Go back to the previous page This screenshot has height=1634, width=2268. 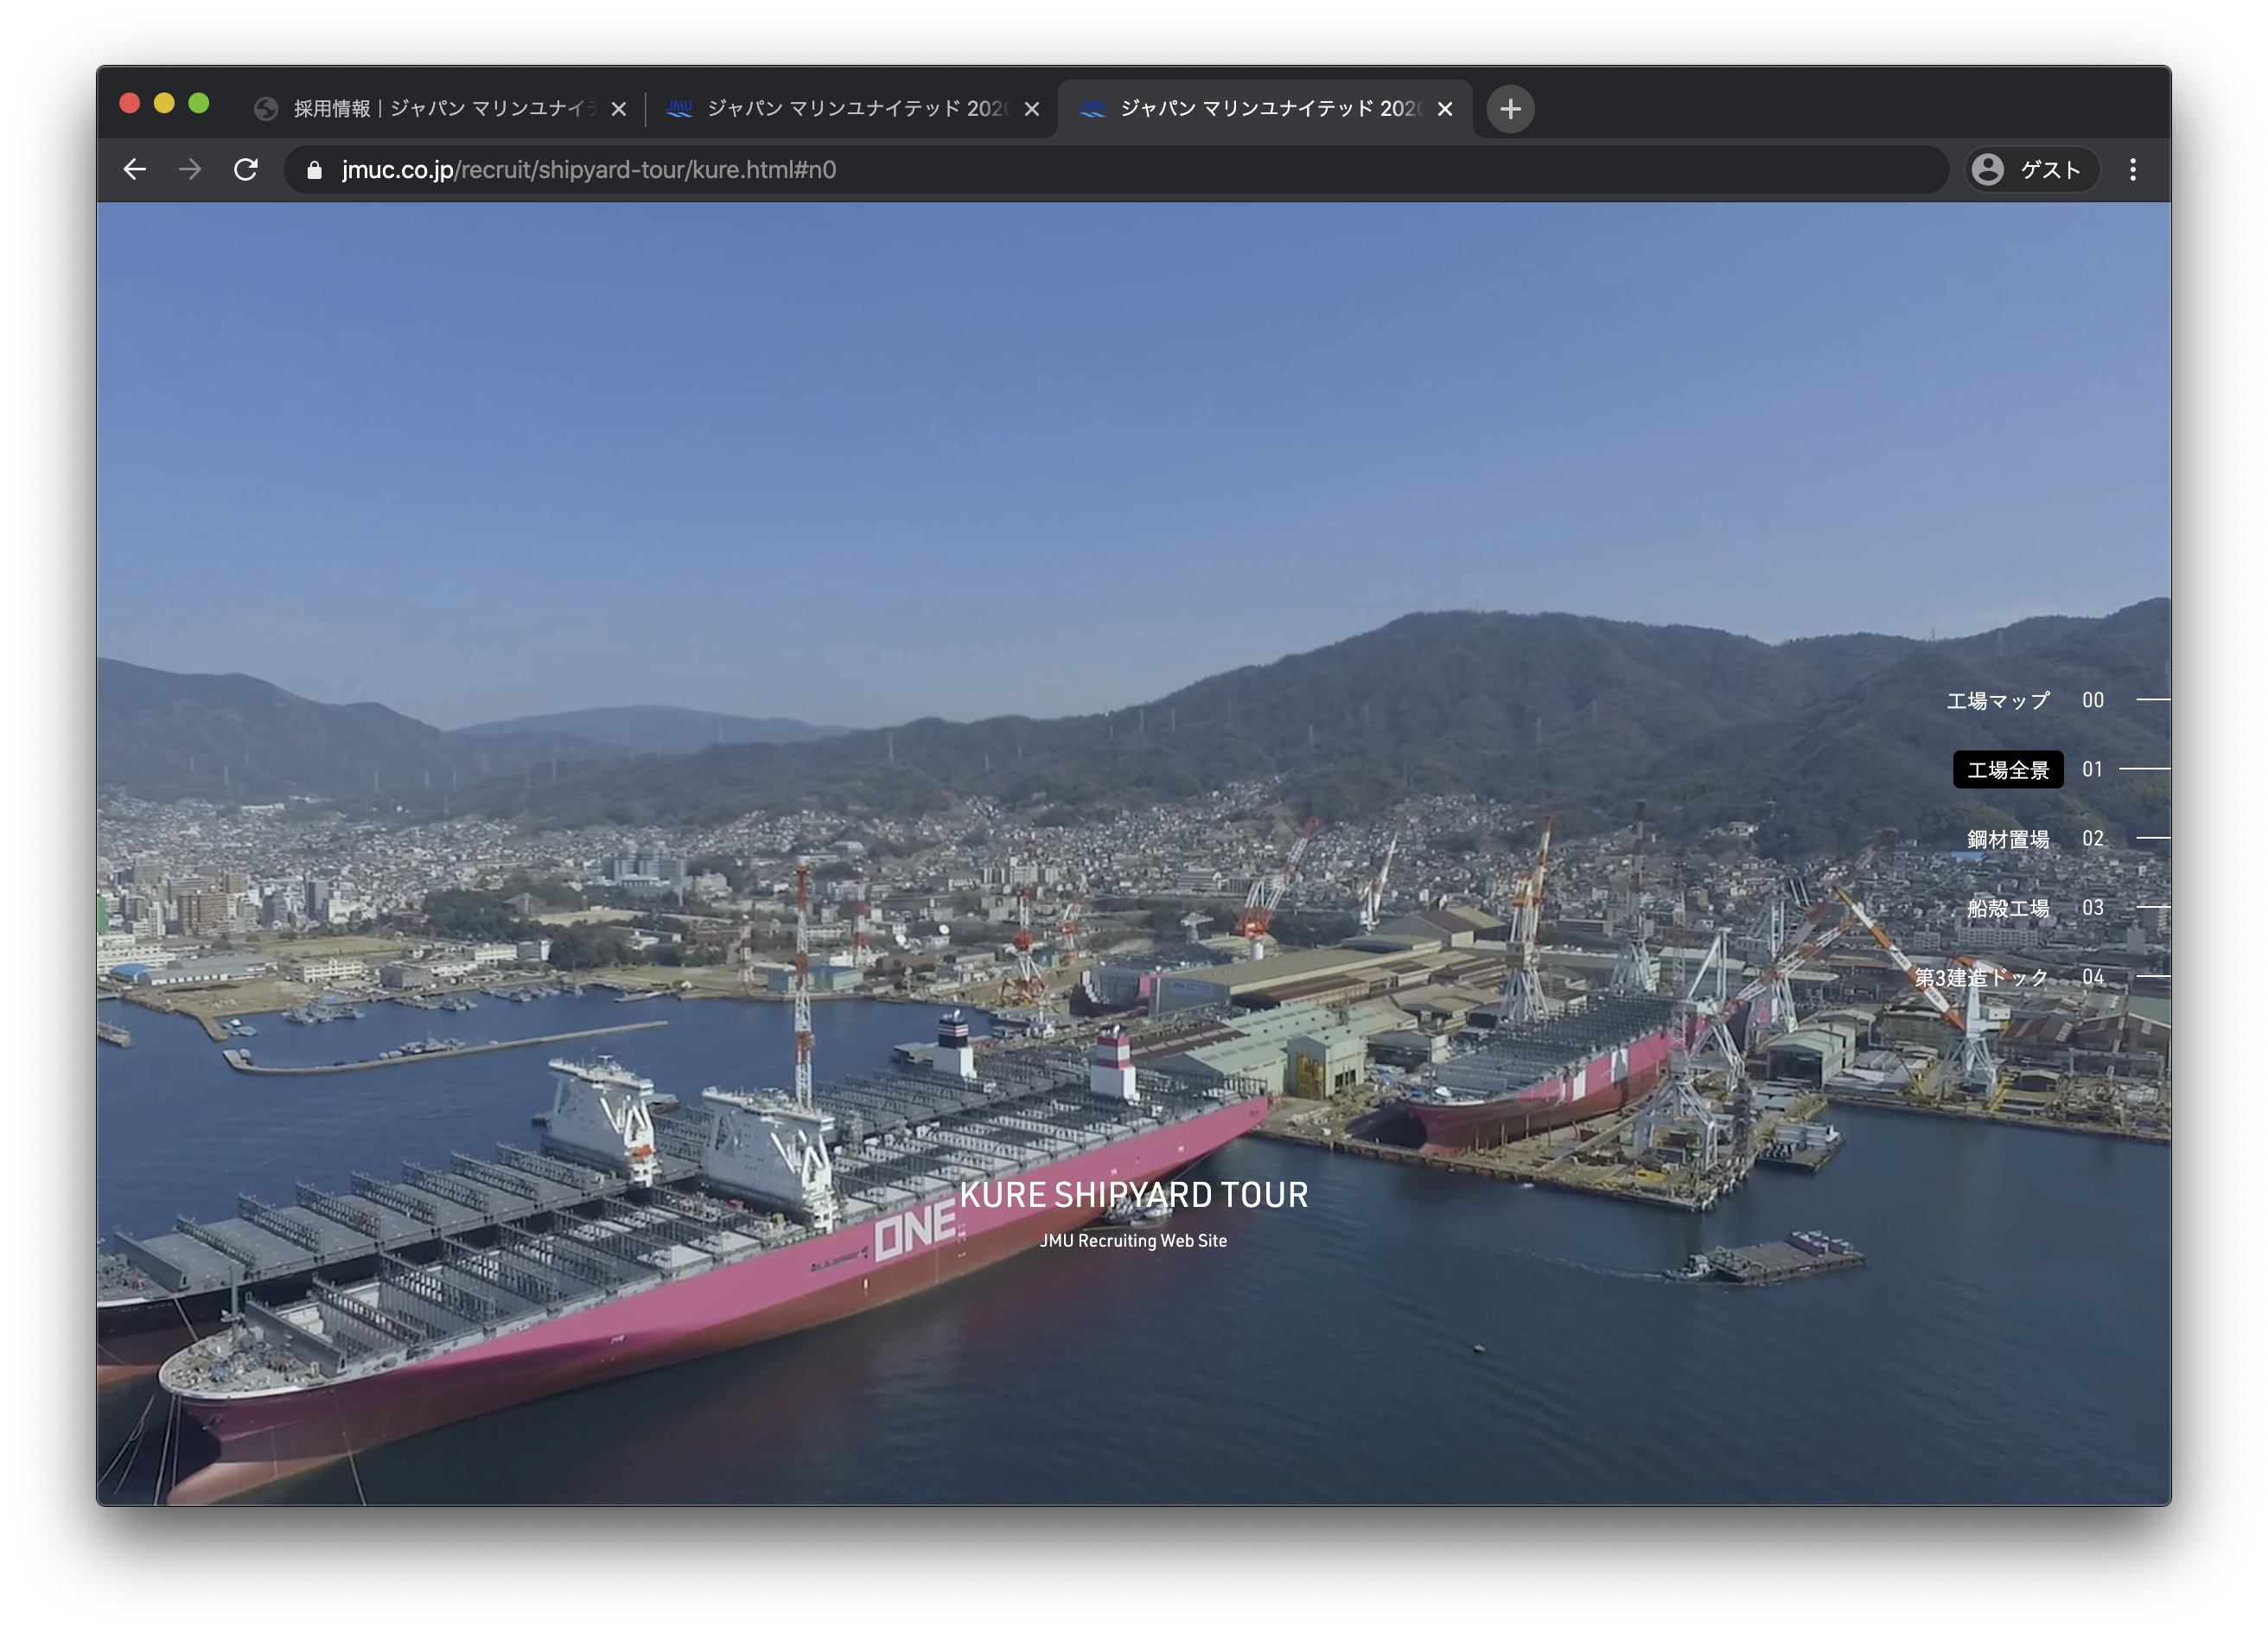tap(135, 170)
